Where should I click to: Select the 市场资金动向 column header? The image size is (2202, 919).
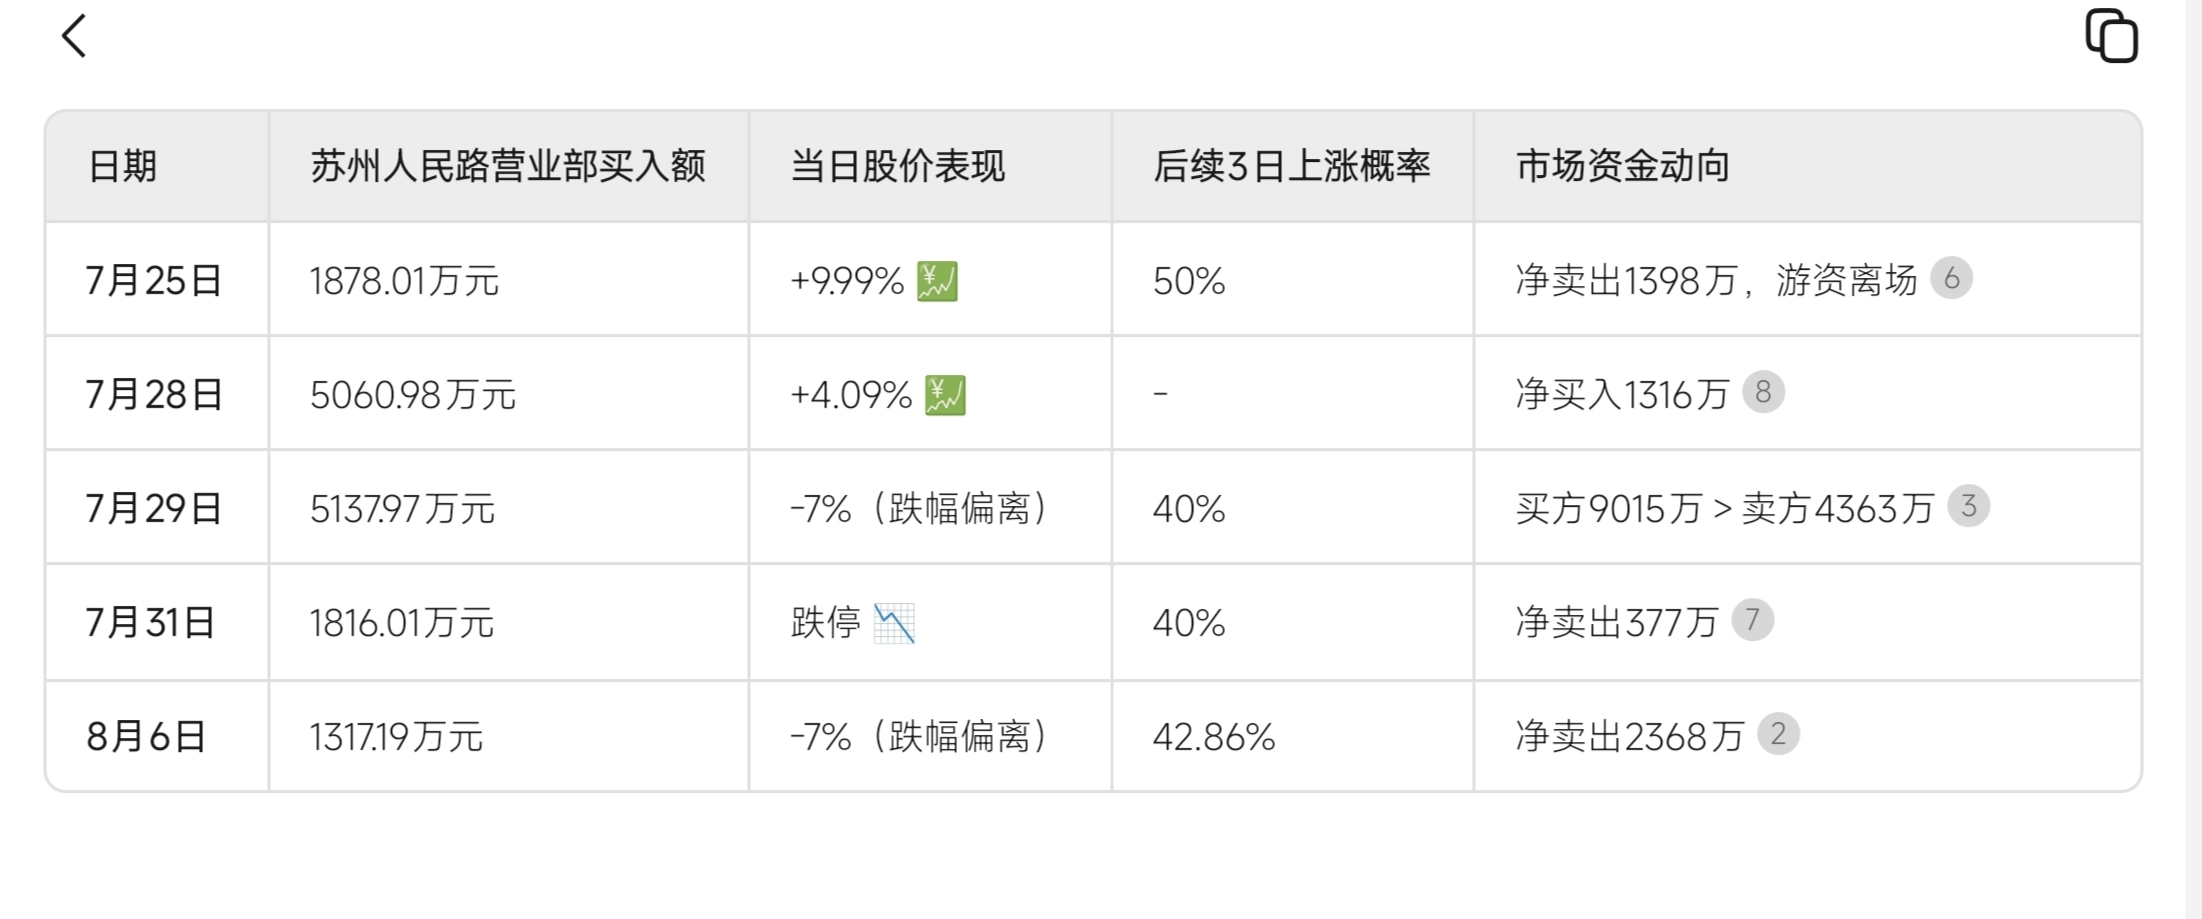(x=1807, y=166)
